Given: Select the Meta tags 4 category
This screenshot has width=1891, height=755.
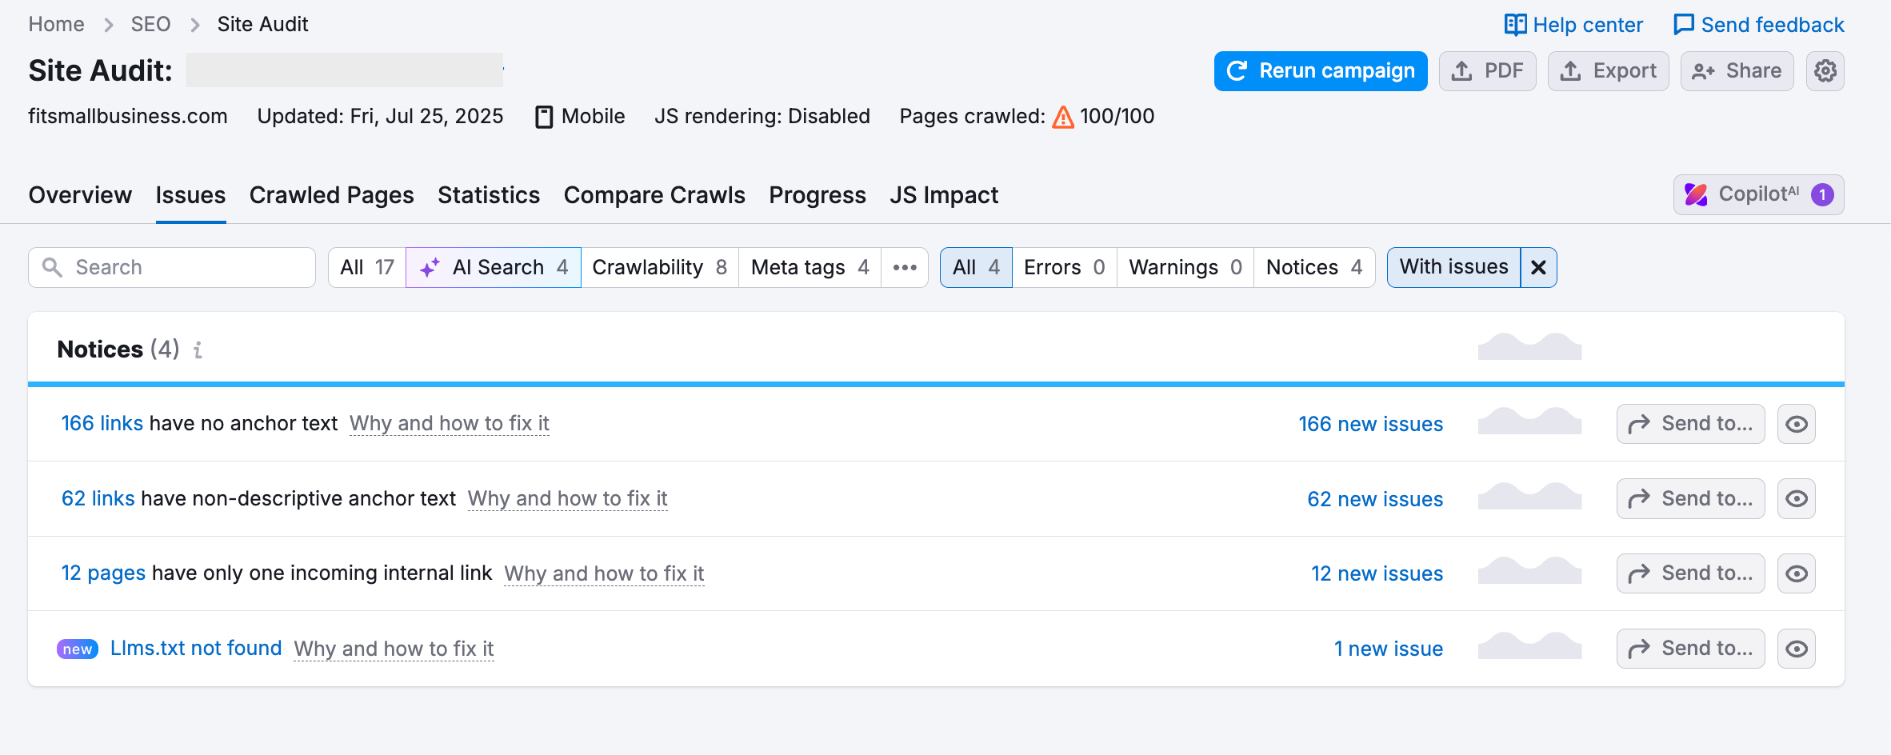Looking at the screenshot, I should pos(810,267).
